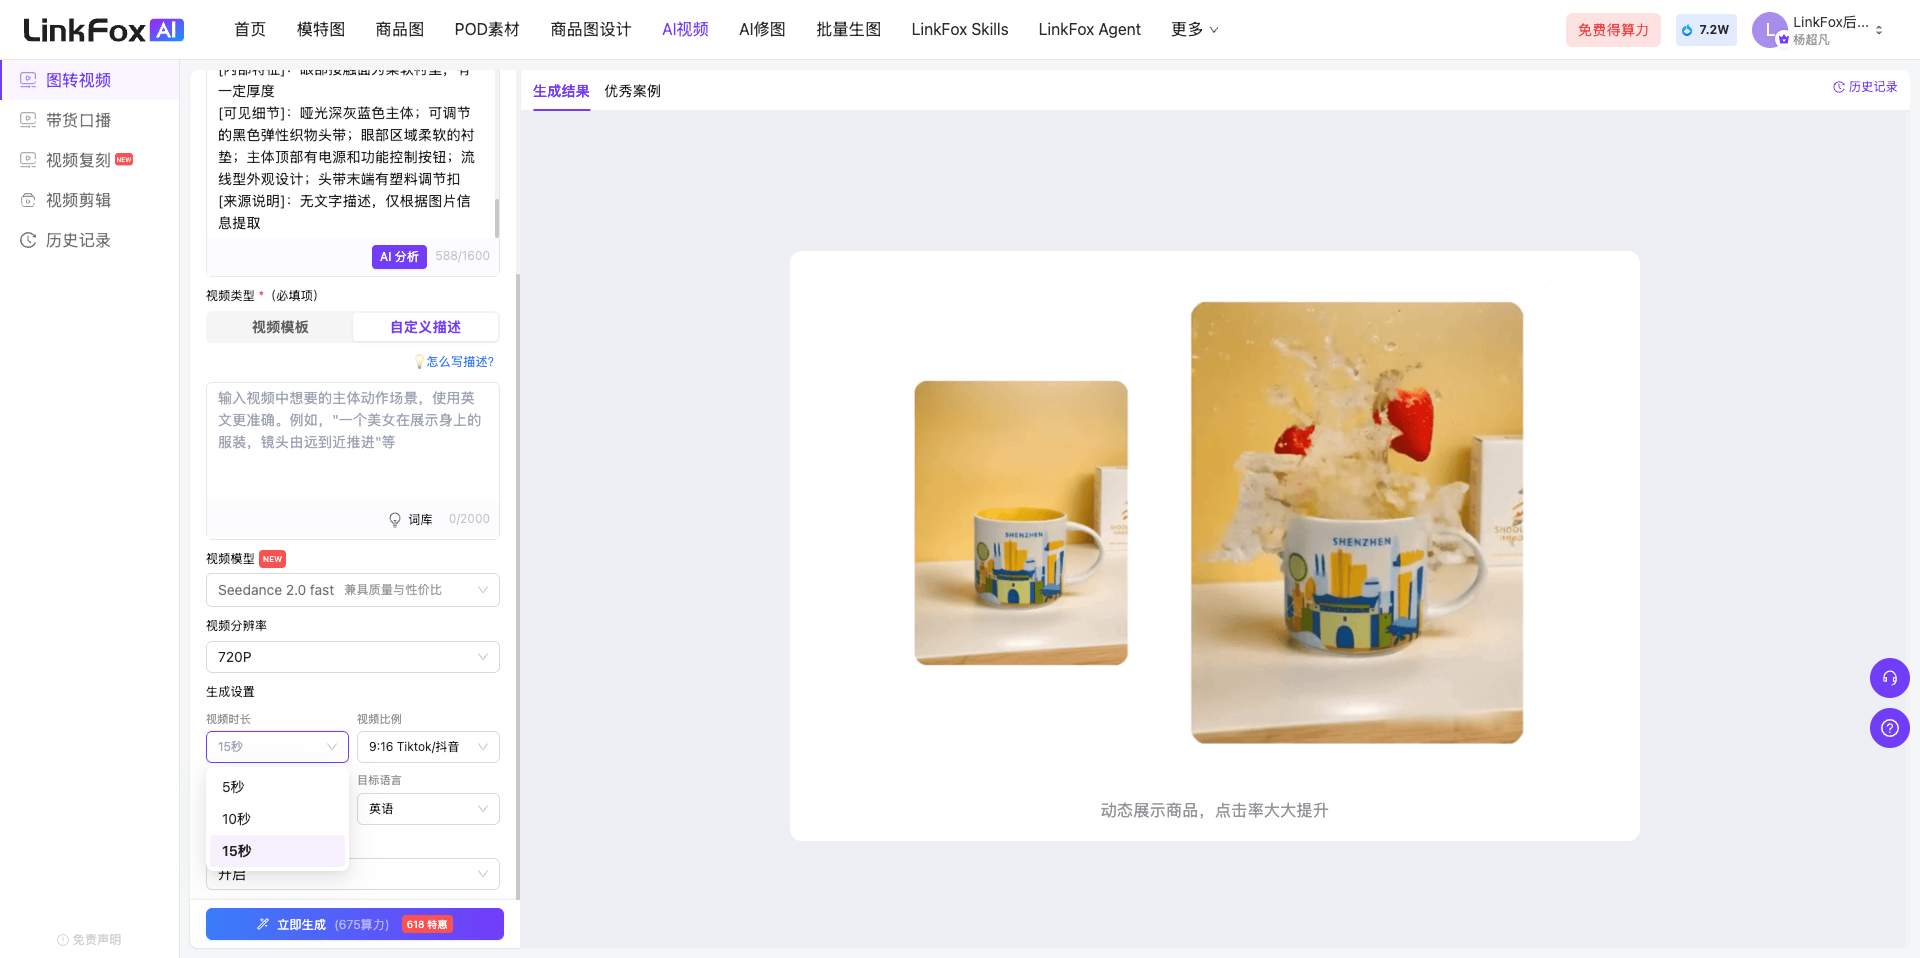Open AI视频 in the top navigation
This screenshot has height=958, width=1920.
685,30
